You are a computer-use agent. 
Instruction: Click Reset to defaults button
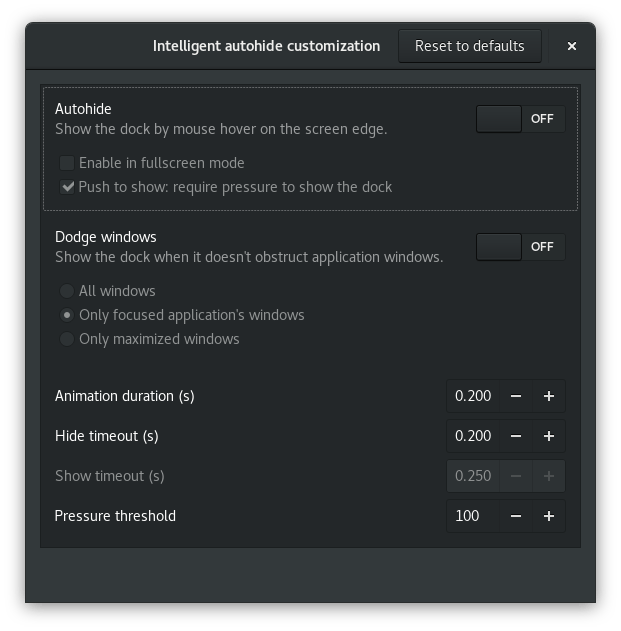click(470, 46)
